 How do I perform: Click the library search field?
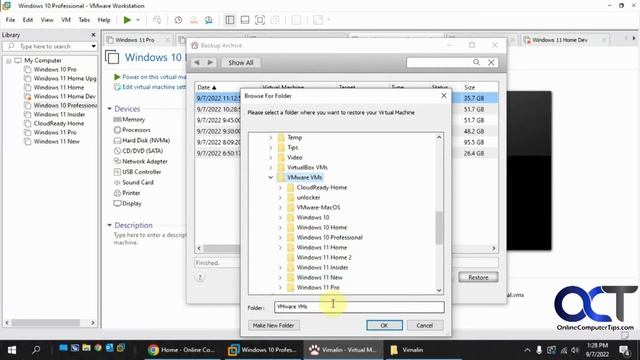pyautogui.click(x=50, y=46)
